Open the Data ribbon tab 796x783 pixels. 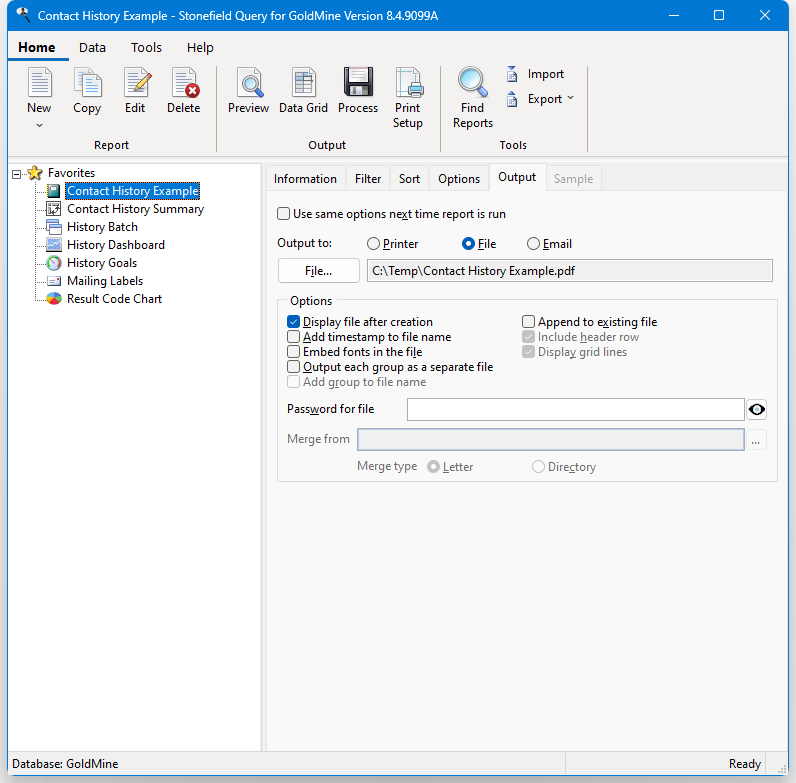(92, 47)
